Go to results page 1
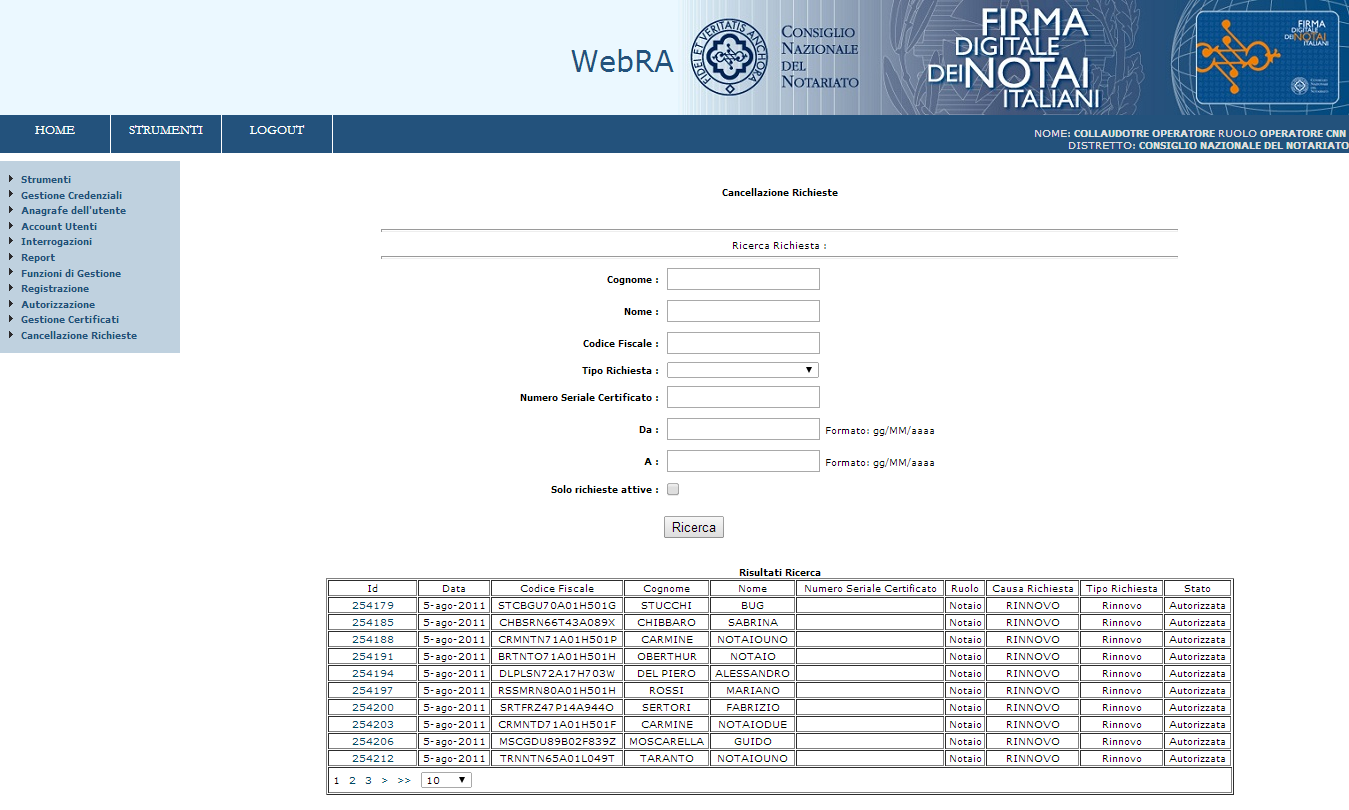The image size is (1349, 810). tap(337, 780)
